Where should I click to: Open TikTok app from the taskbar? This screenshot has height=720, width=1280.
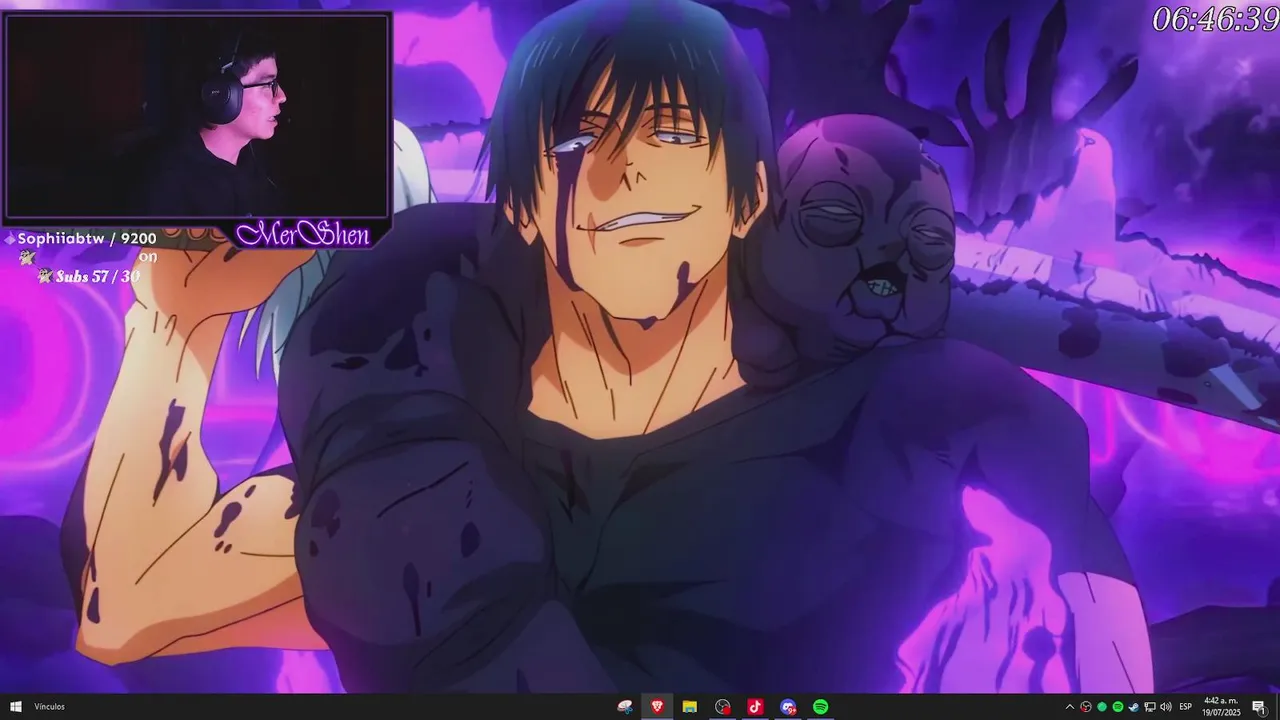click(755, 707)
